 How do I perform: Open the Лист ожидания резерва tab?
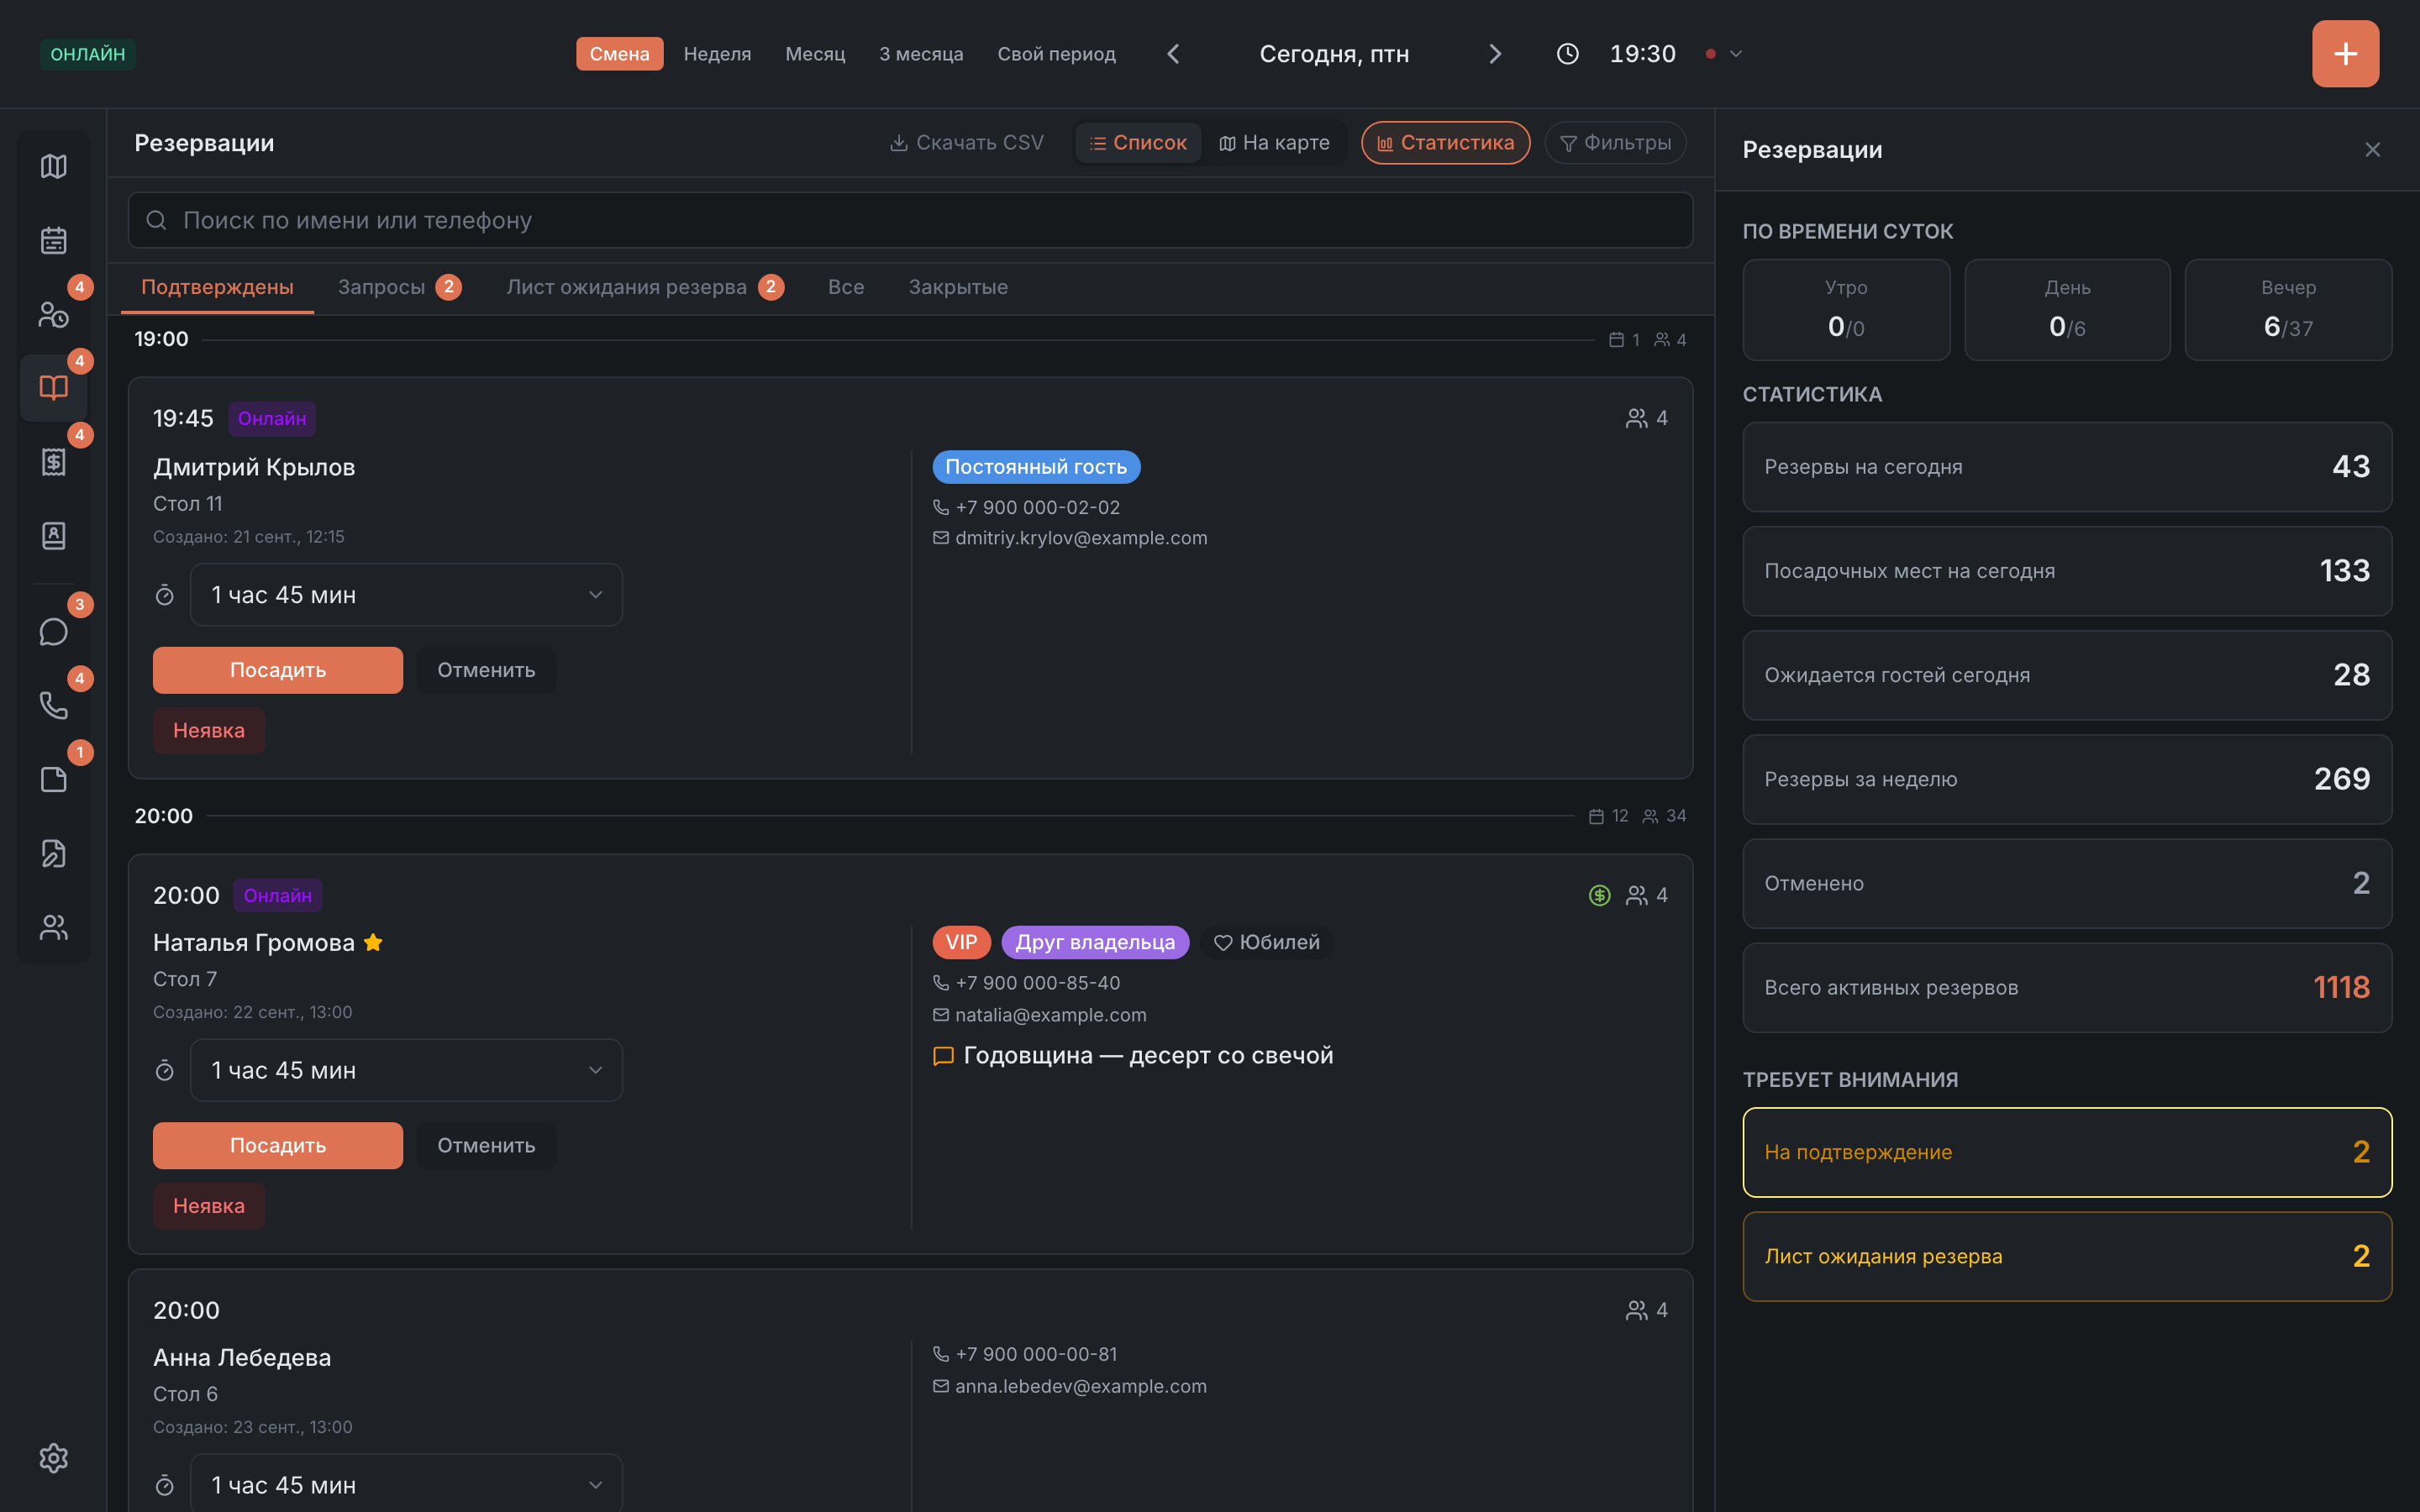coord(645,287)
